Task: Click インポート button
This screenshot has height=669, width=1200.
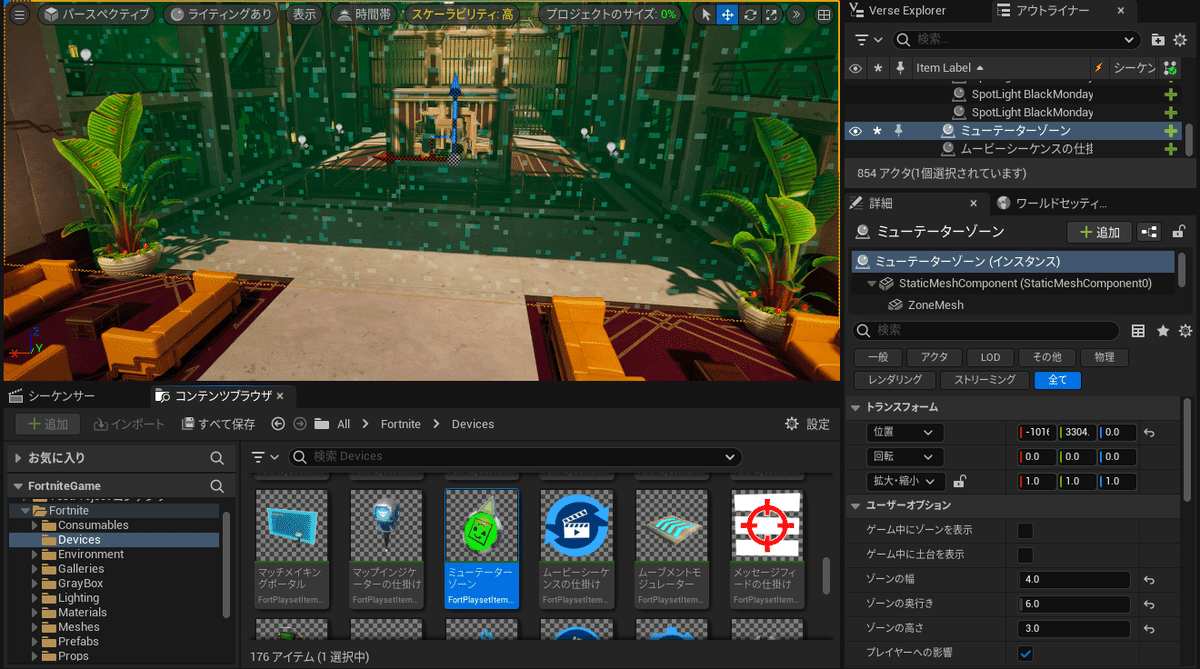Action: tap(129, 424)
